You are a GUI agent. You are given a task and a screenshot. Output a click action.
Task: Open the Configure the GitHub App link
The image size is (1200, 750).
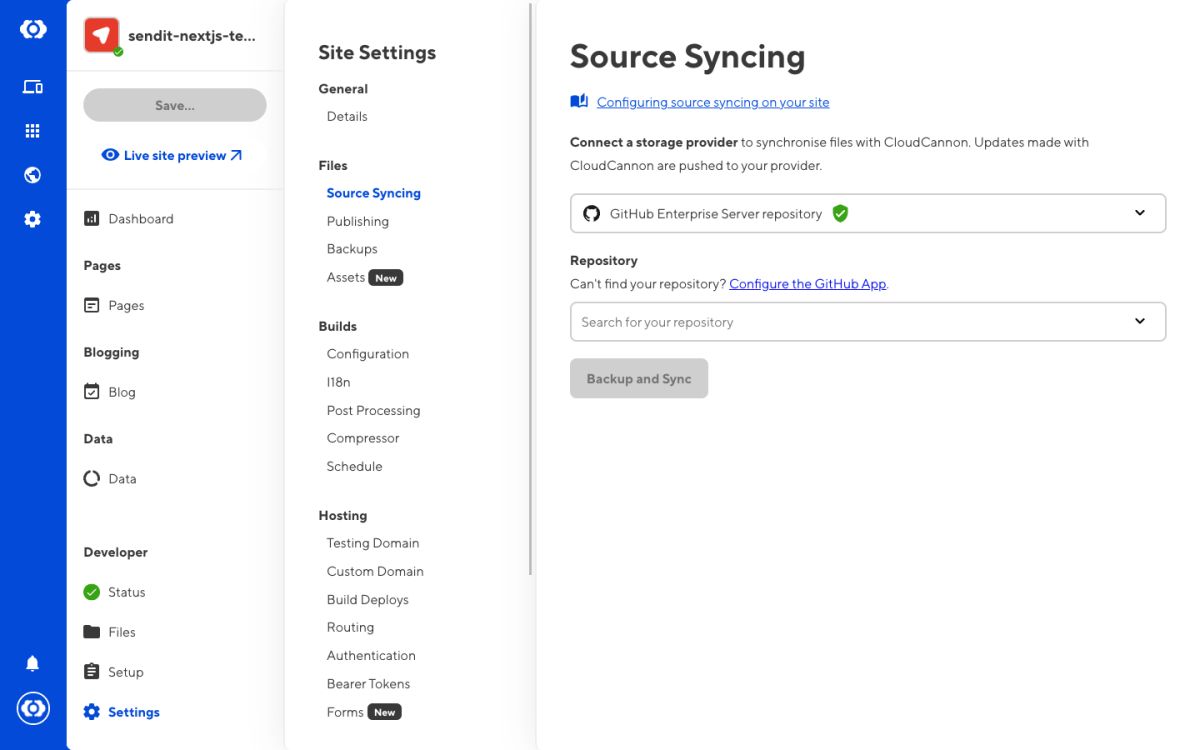pos(807,284)
